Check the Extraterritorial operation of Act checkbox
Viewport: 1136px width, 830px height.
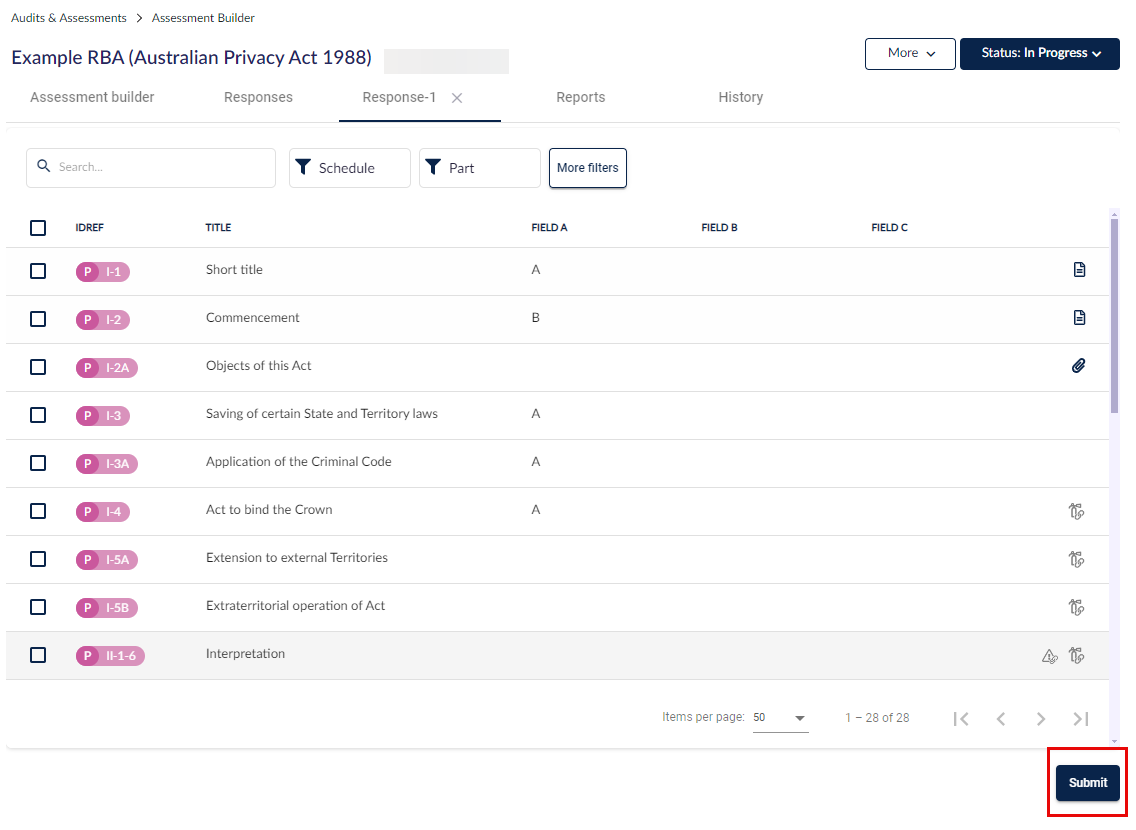click(38, 607)
